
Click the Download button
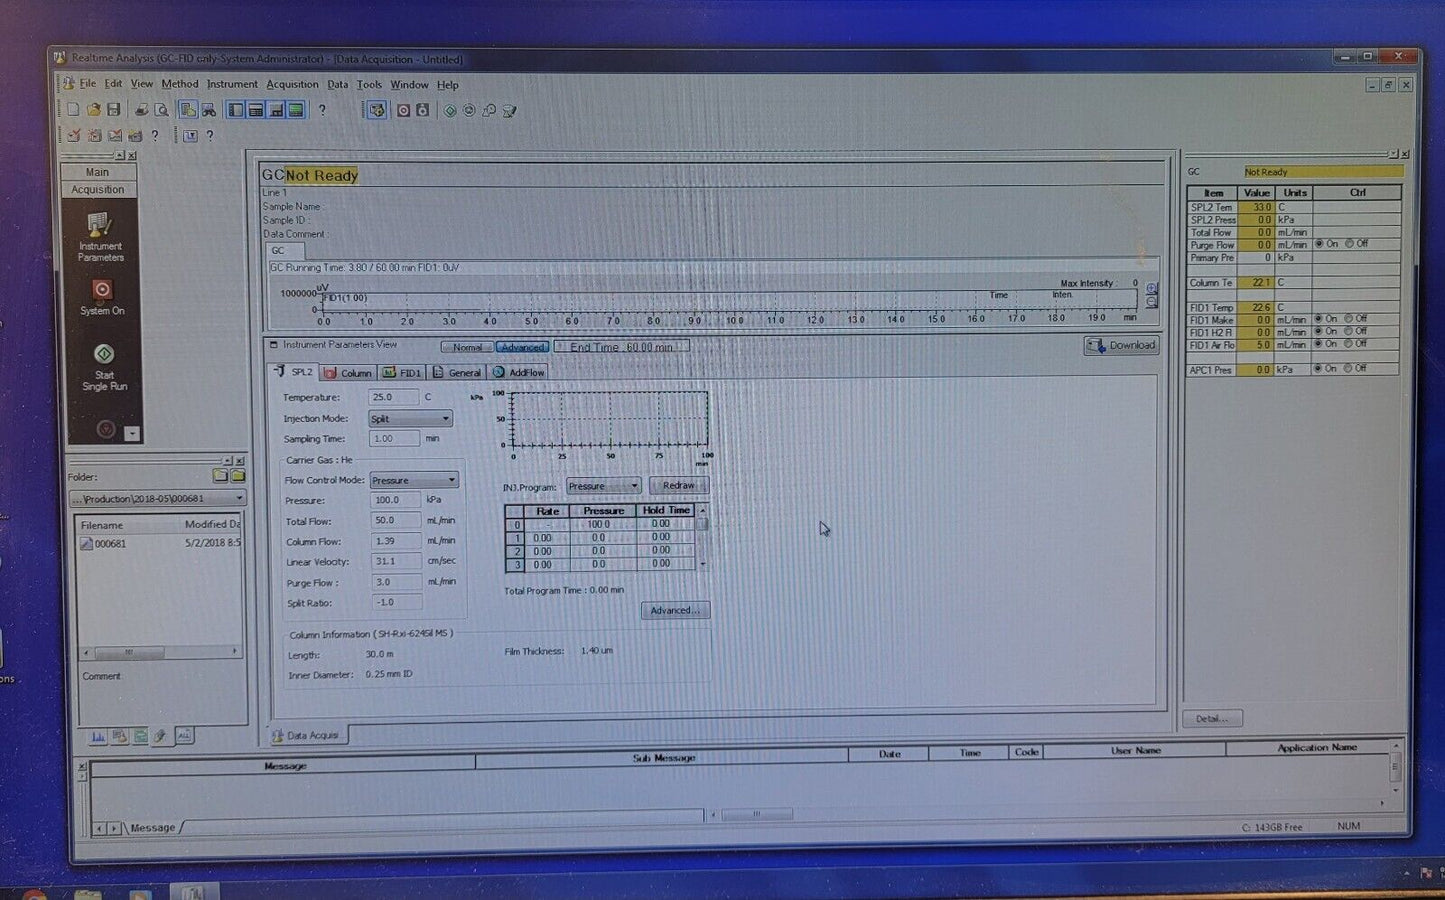[x=1121, y=346]
